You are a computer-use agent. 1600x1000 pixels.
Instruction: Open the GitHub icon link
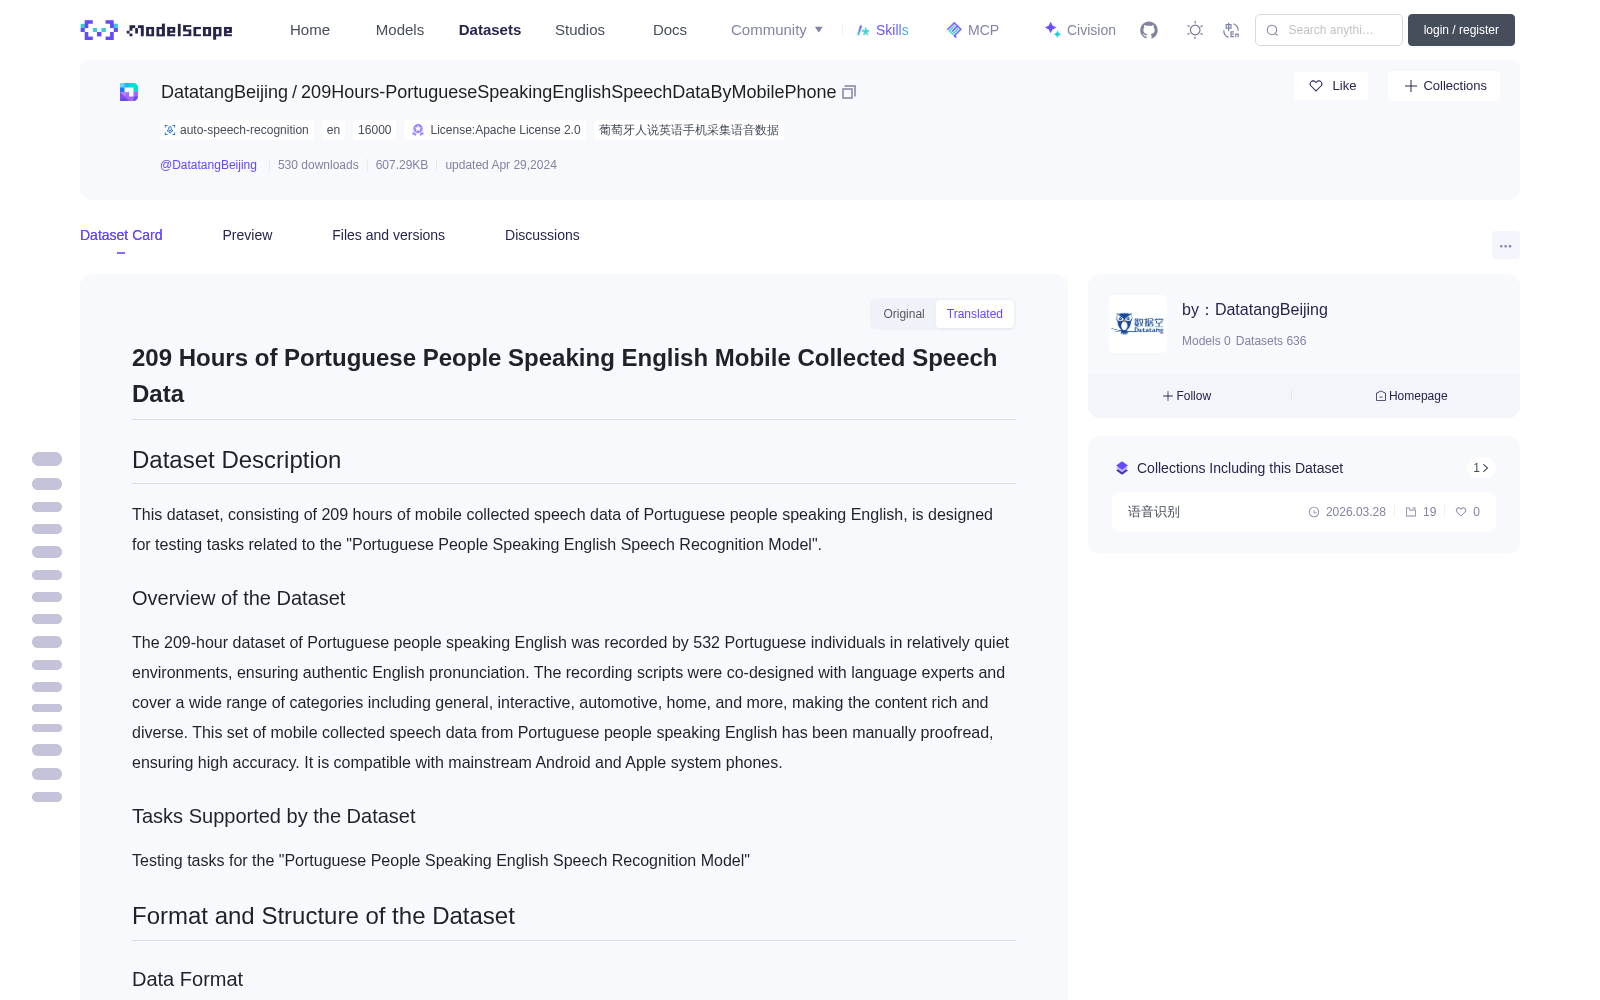1149,30
